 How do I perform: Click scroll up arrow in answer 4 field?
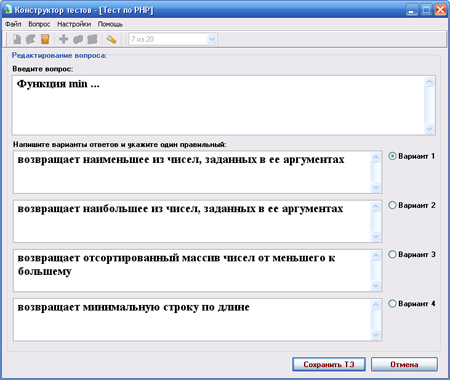pos(376,305)
